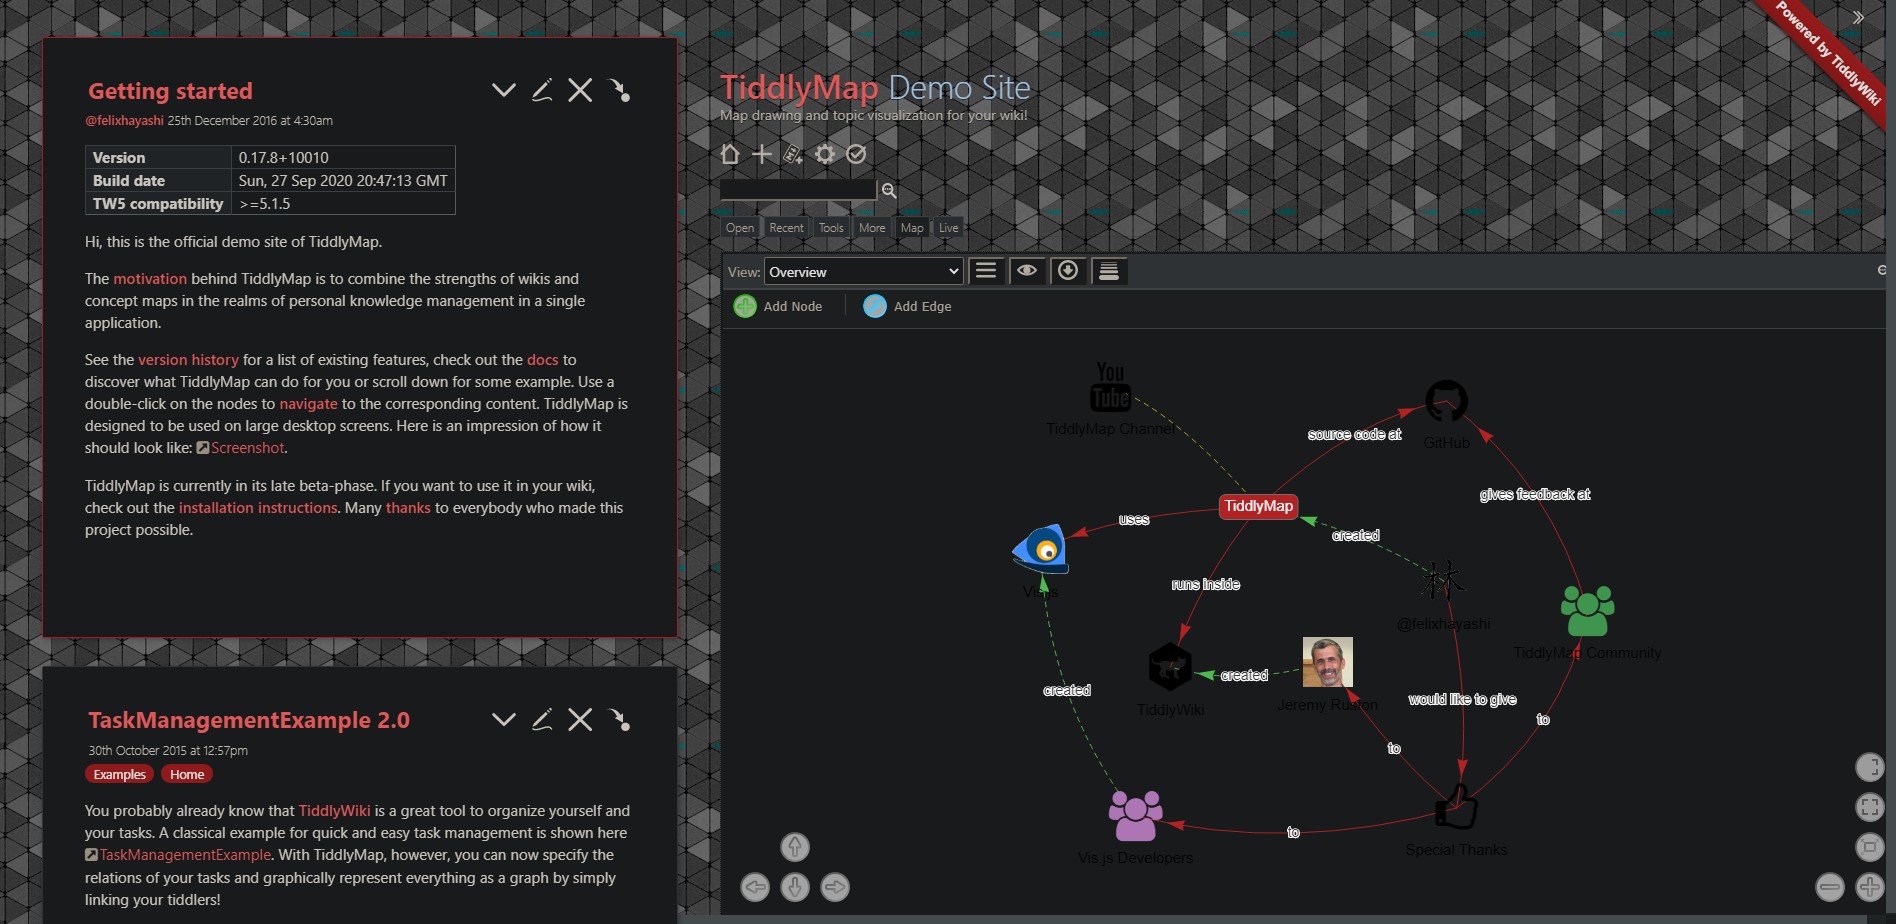Collapse sidebar with double chevron
Viewport: 1896px width, 924px height.
click(x=1858, y=17)
